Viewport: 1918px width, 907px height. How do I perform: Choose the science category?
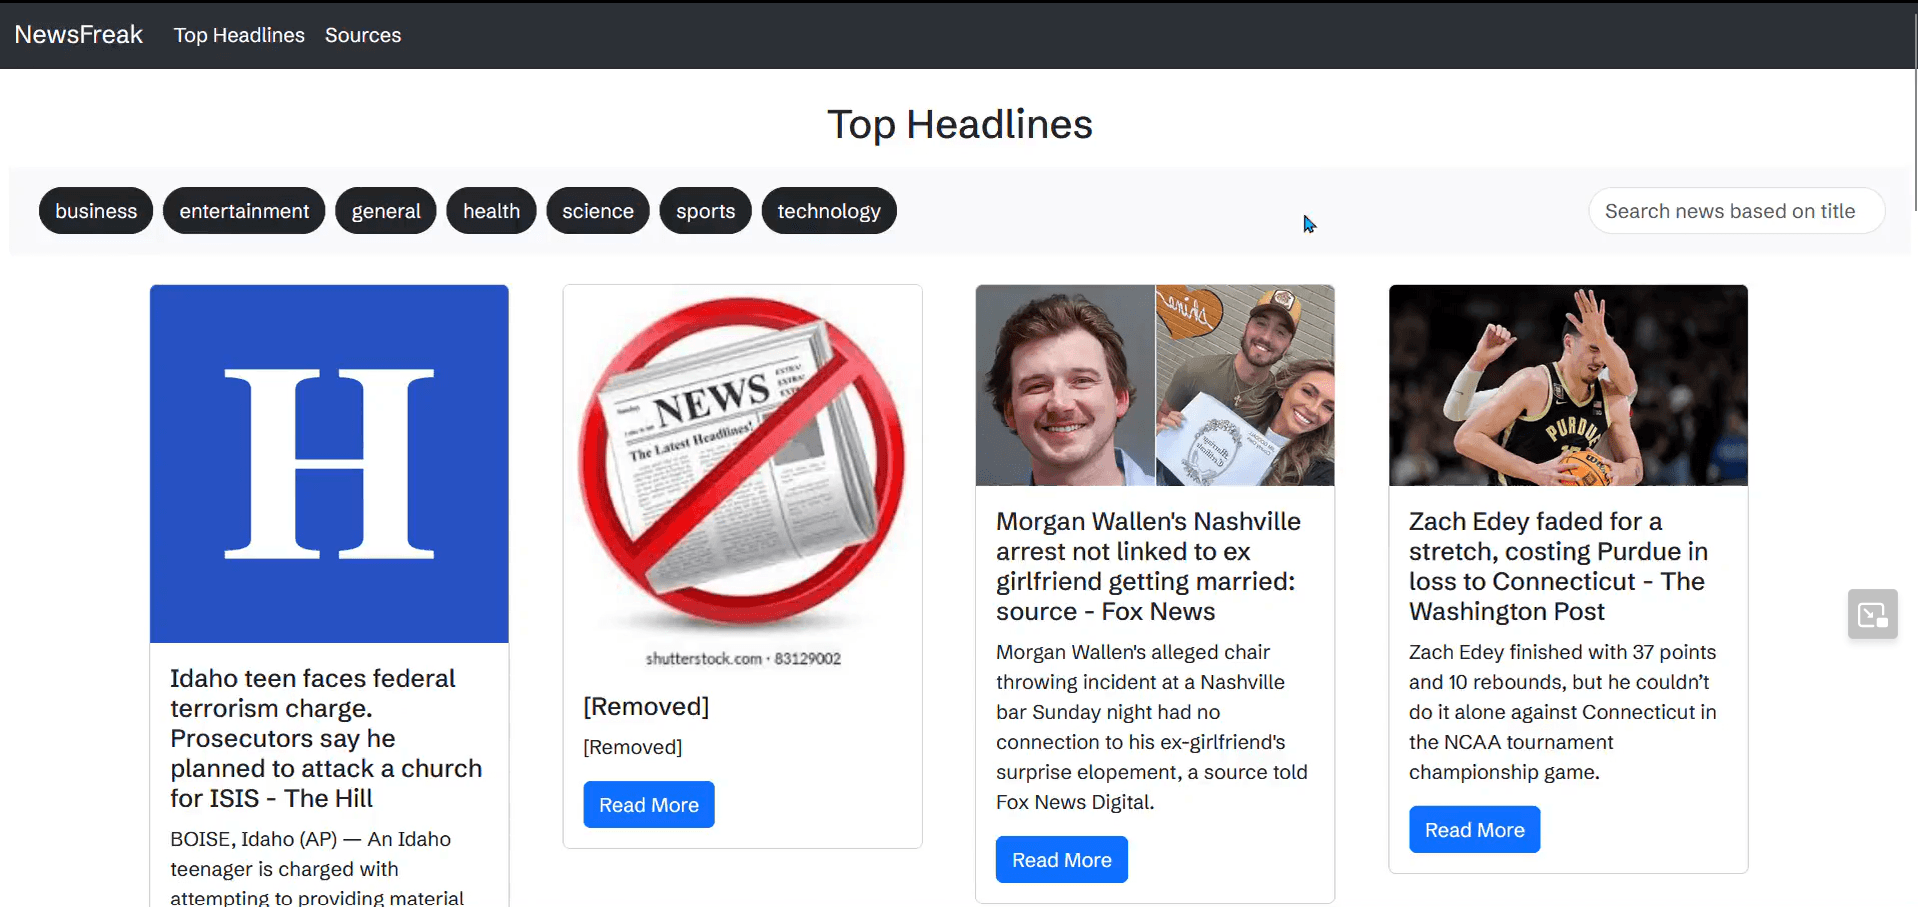pos(598,211)
